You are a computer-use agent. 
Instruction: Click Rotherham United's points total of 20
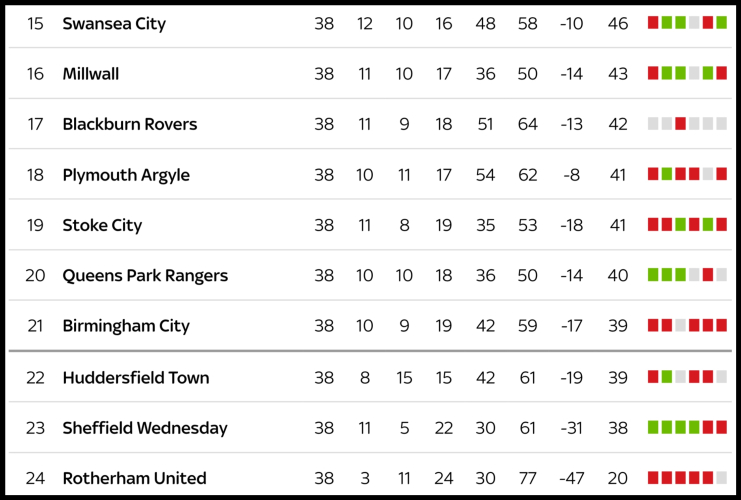tap(618, 478)
